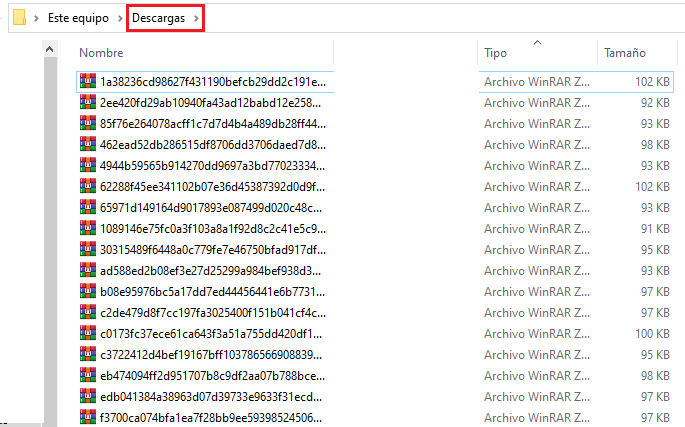Click archive icon next to edb041384a38
This screenshot has width=685, height=427.
pyautogui.click(x=88, y=395)
